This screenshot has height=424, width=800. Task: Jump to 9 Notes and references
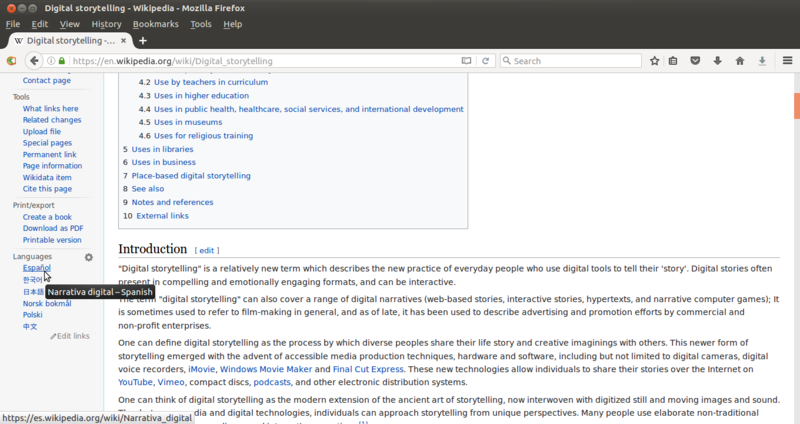(x=168, y=202)
